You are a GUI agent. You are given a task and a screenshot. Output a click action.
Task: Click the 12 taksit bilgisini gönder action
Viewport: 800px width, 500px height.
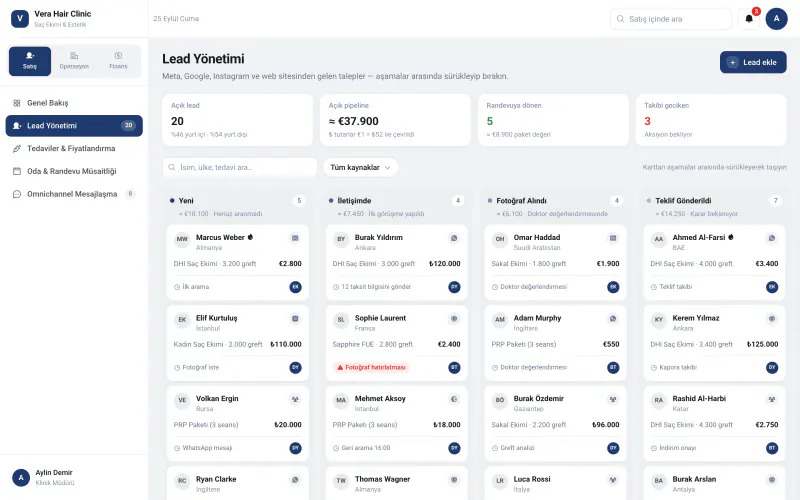(x=372, y=287)
